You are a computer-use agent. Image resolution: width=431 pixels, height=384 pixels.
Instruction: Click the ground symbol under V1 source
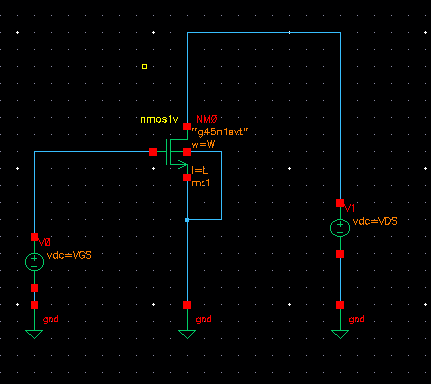tap(340, 334)
